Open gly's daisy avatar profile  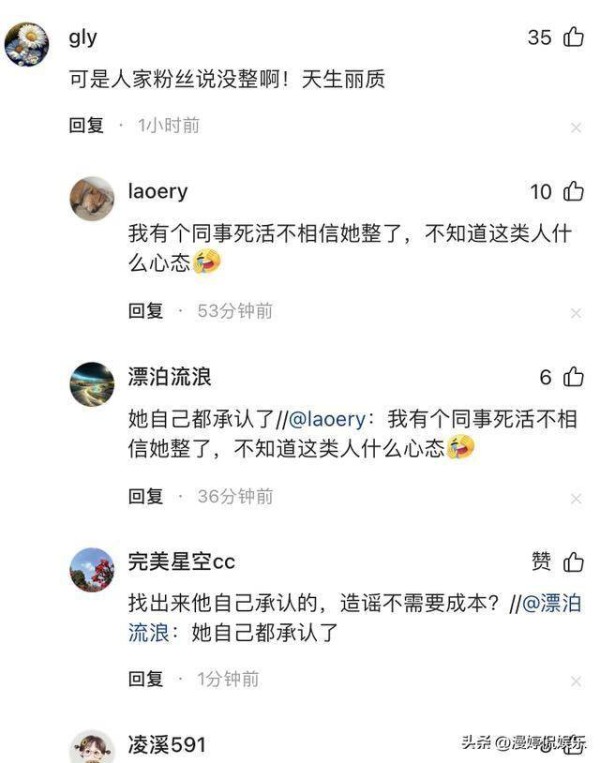click(27, 44)
